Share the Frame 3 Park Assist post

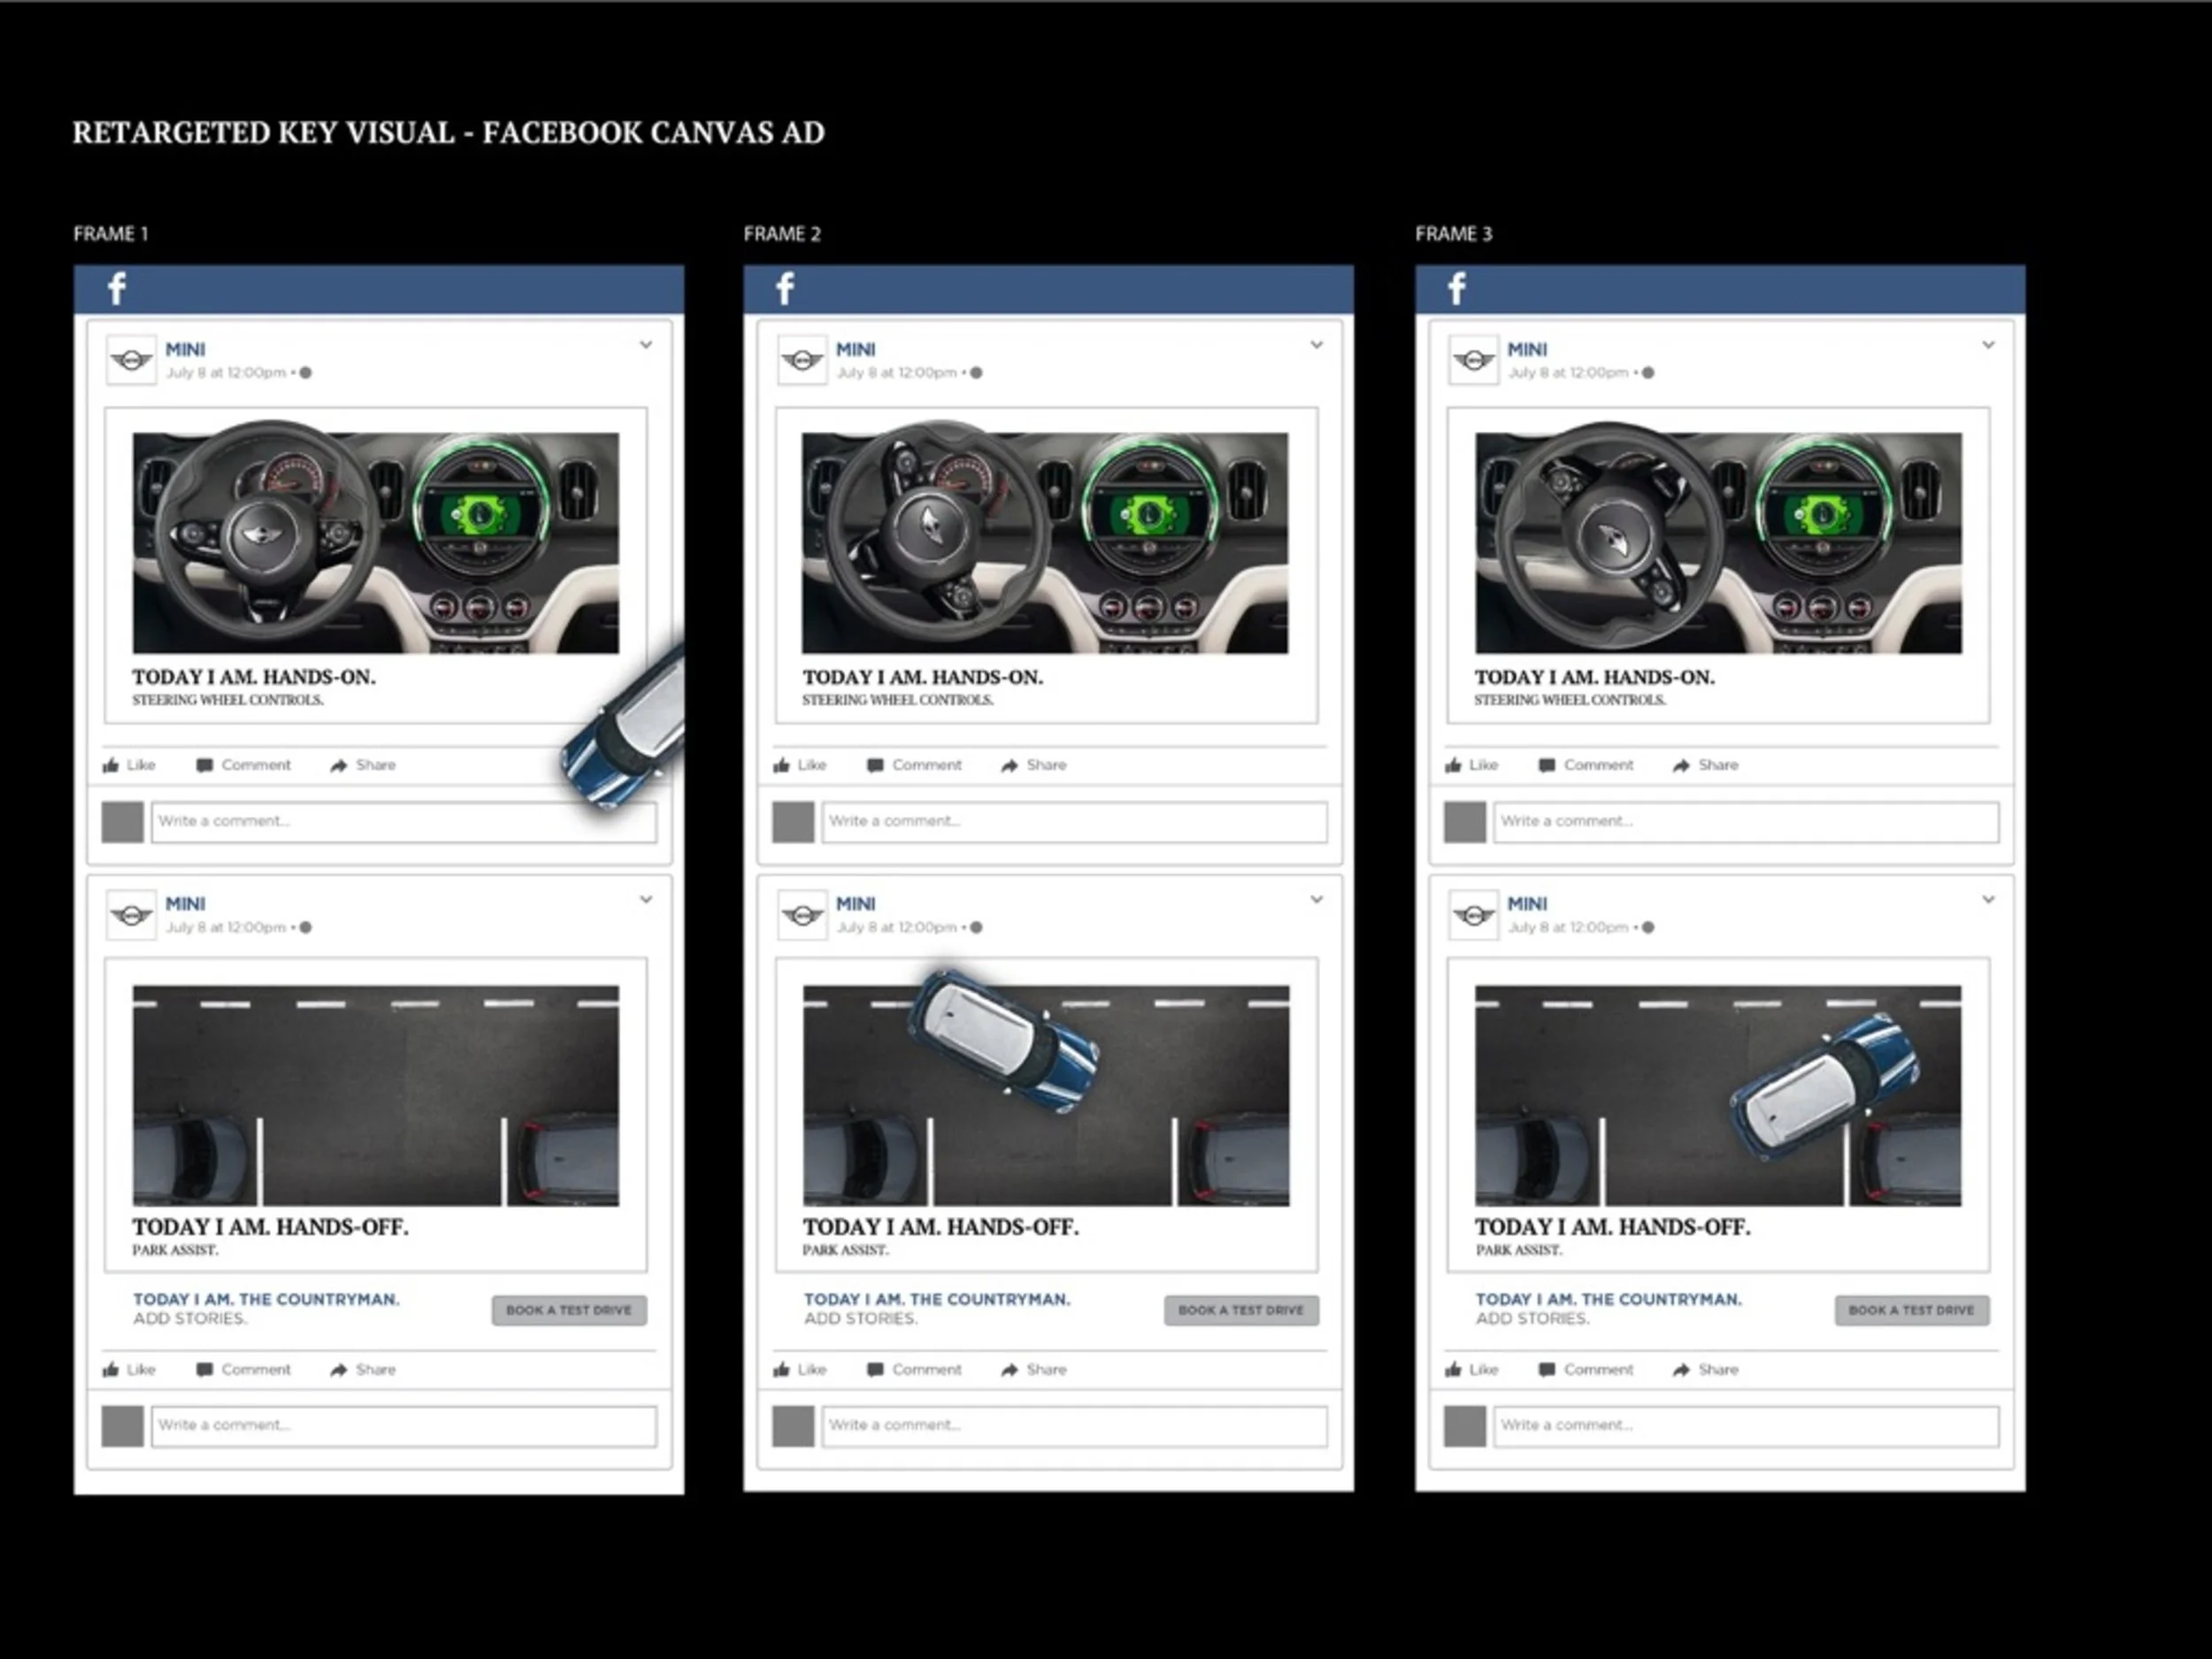1705,1370
